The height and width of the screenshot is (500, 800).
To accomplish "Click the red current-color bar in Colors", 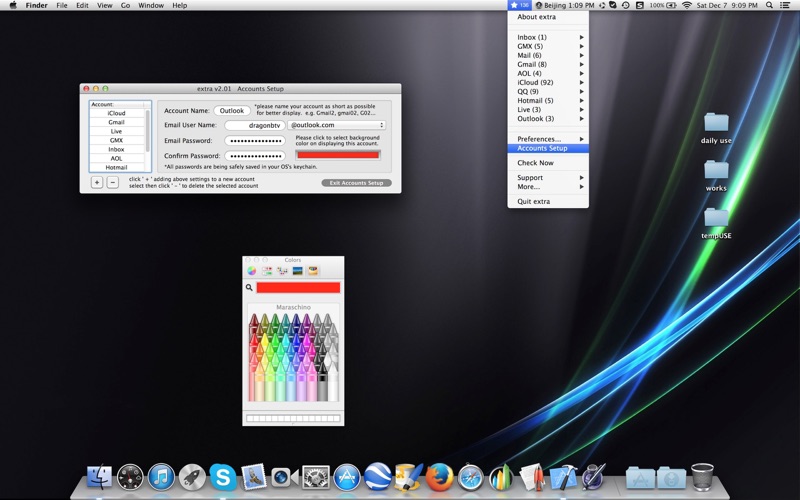I will (x=298, y=288).
